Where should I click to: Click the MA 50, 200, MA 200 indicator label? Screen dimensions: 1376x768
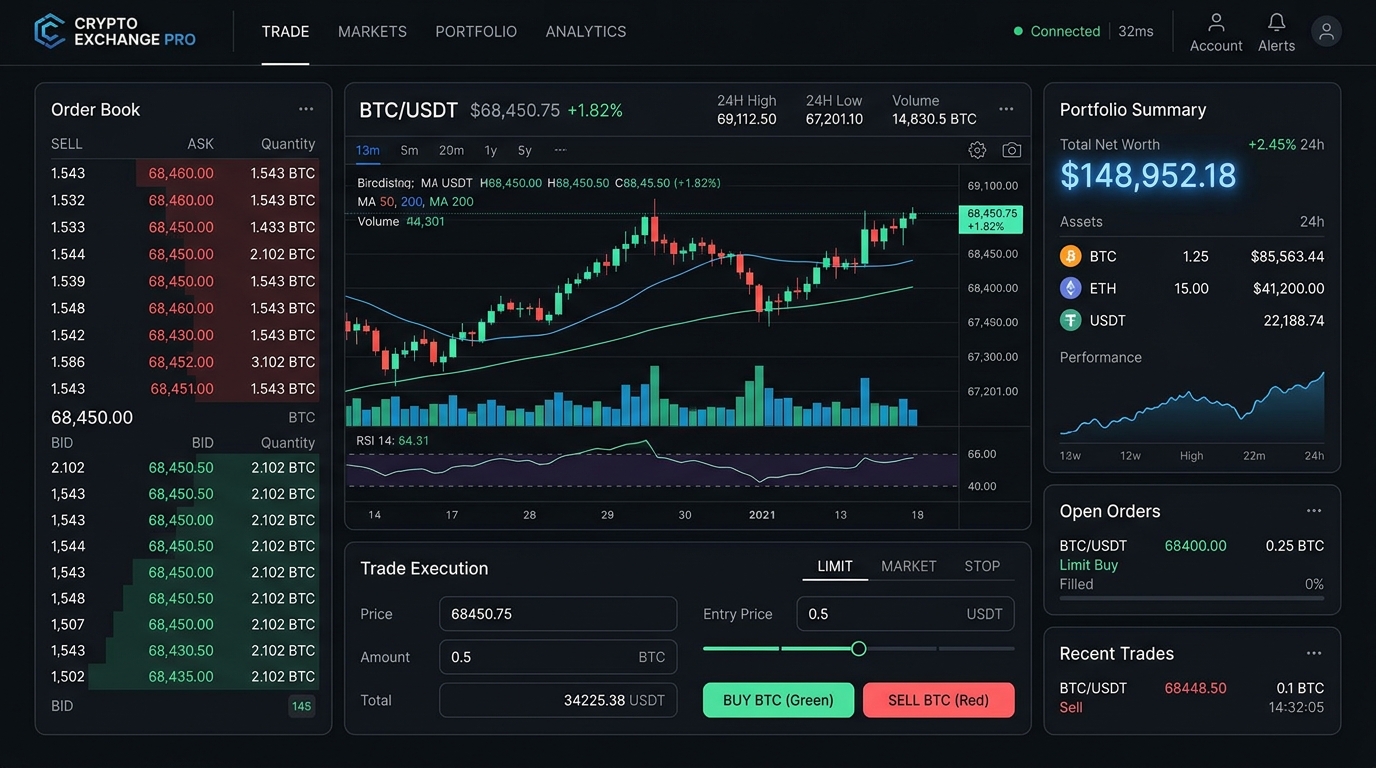click(416, 201)
